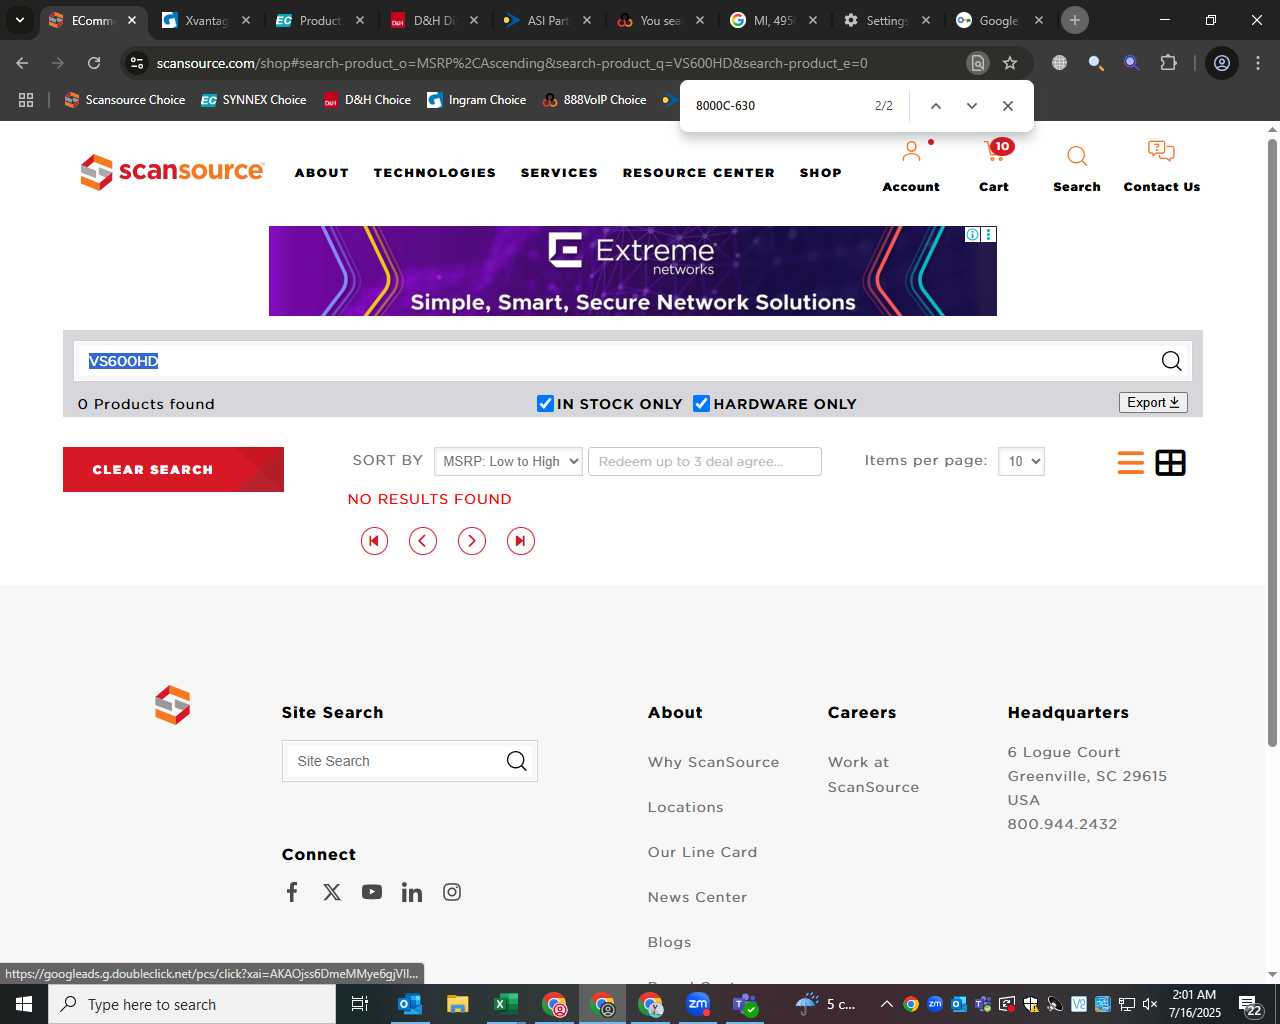Jump to previous find-in-page match

point(936,106)
